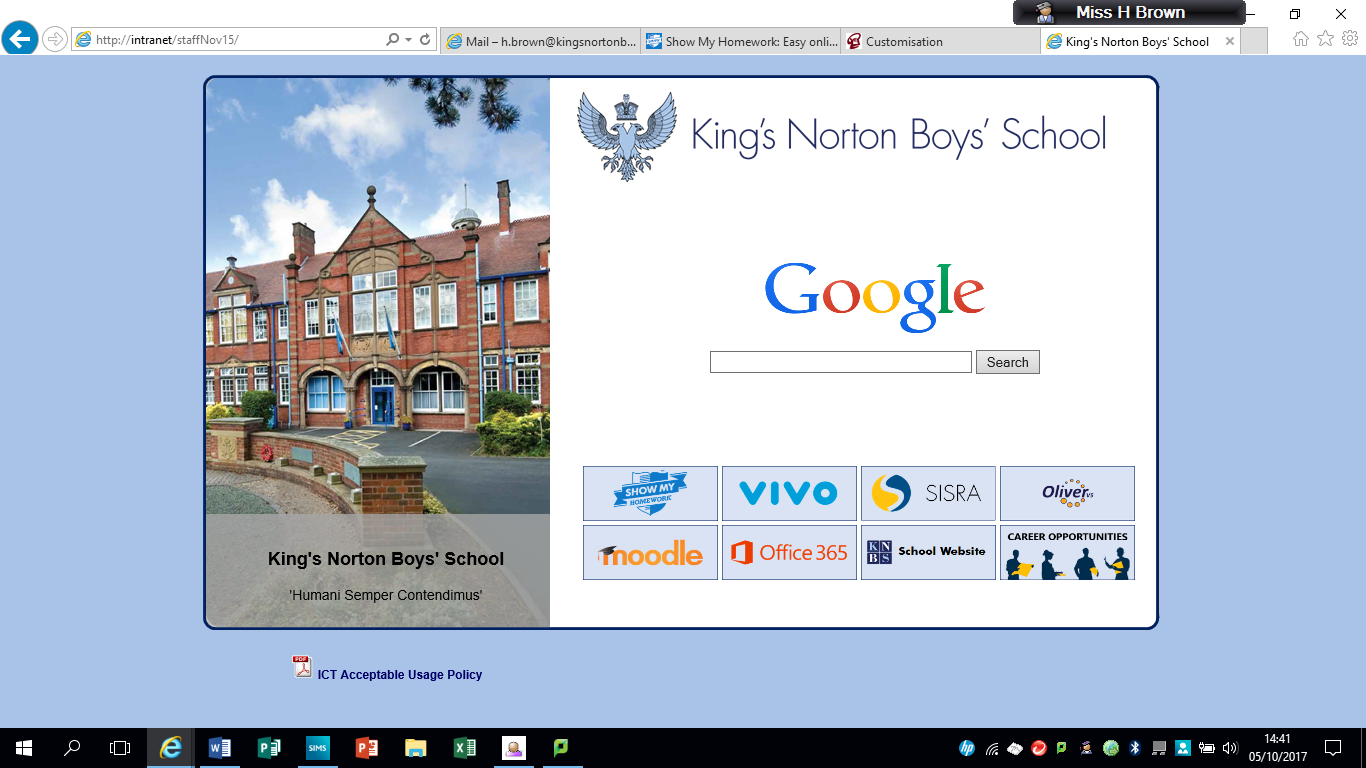This screenshot has height=768, width=1366.
Task: Click the Google logo
Action: click(875, 296)
